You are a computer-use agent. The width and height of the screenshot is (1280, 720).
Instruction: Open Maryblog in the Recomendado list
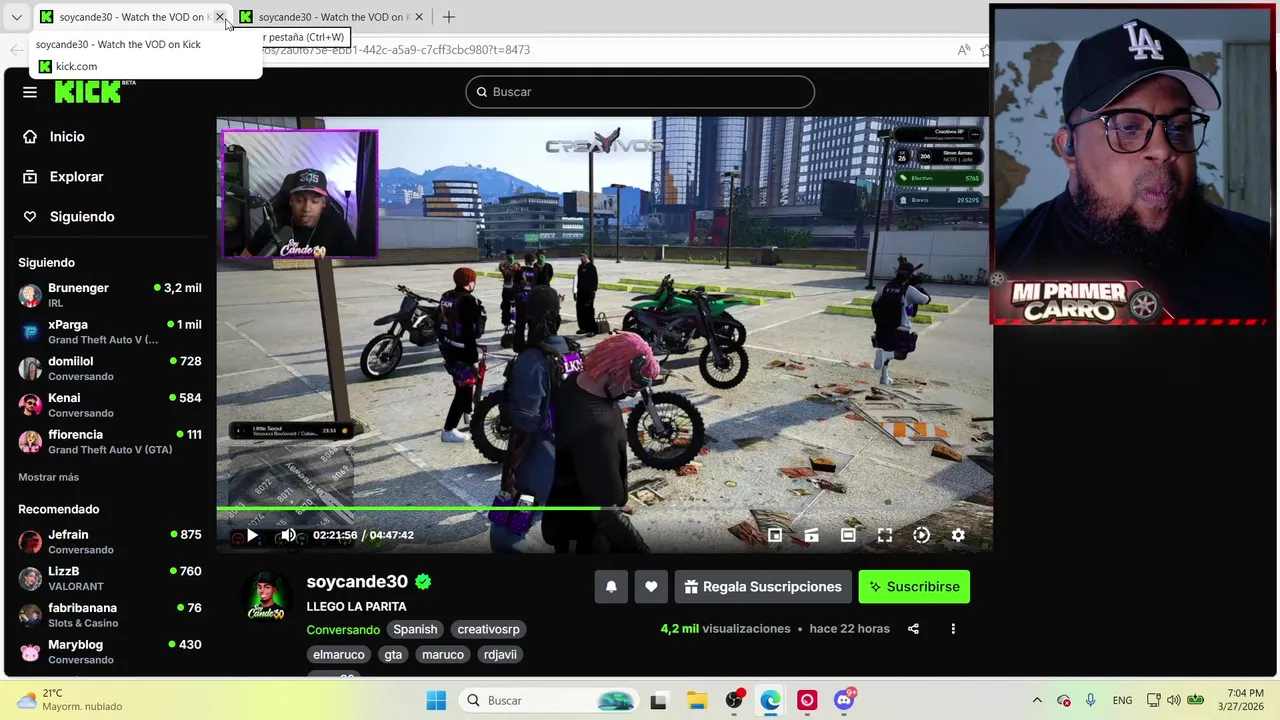click(110, 652)
